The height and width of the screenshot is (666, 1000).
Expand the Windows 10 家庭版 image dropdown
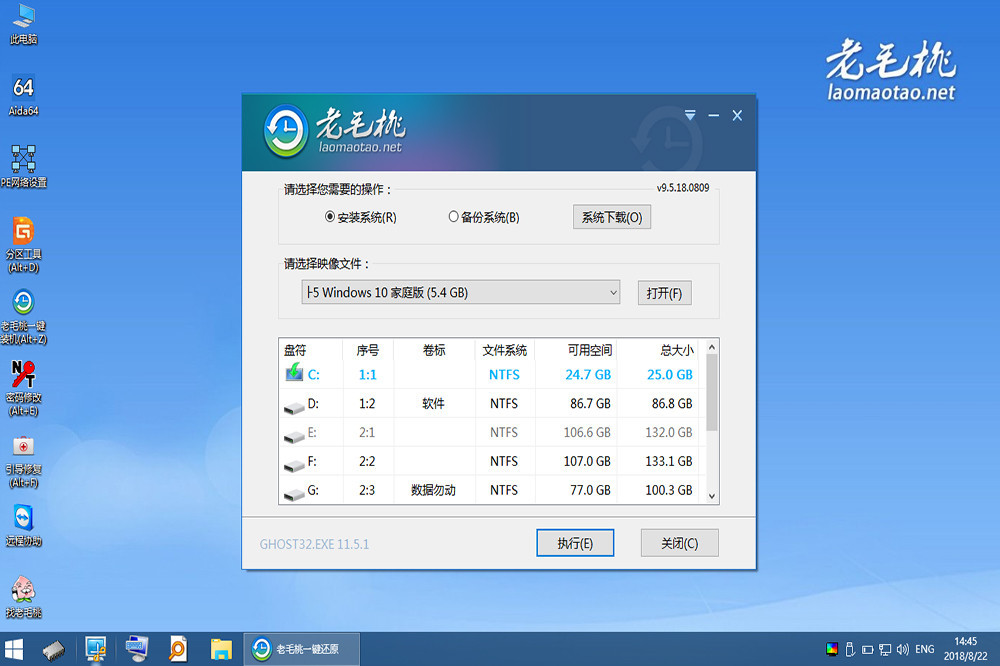point(613,293)
